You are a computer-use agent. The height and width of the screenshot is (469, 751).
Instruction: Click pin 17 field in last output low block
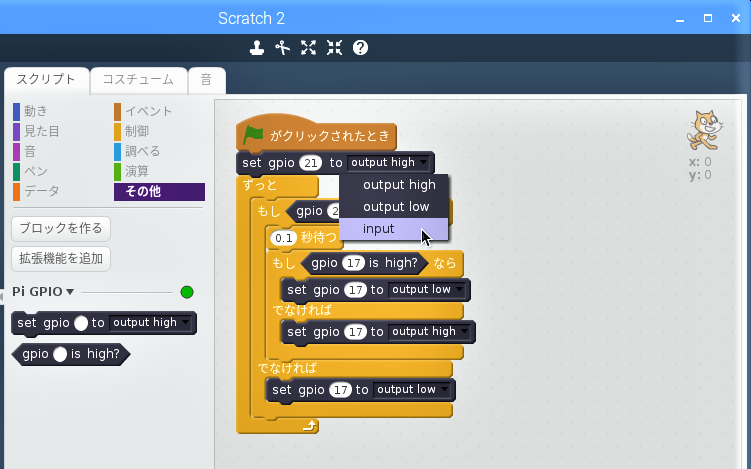tap(341, 390)
